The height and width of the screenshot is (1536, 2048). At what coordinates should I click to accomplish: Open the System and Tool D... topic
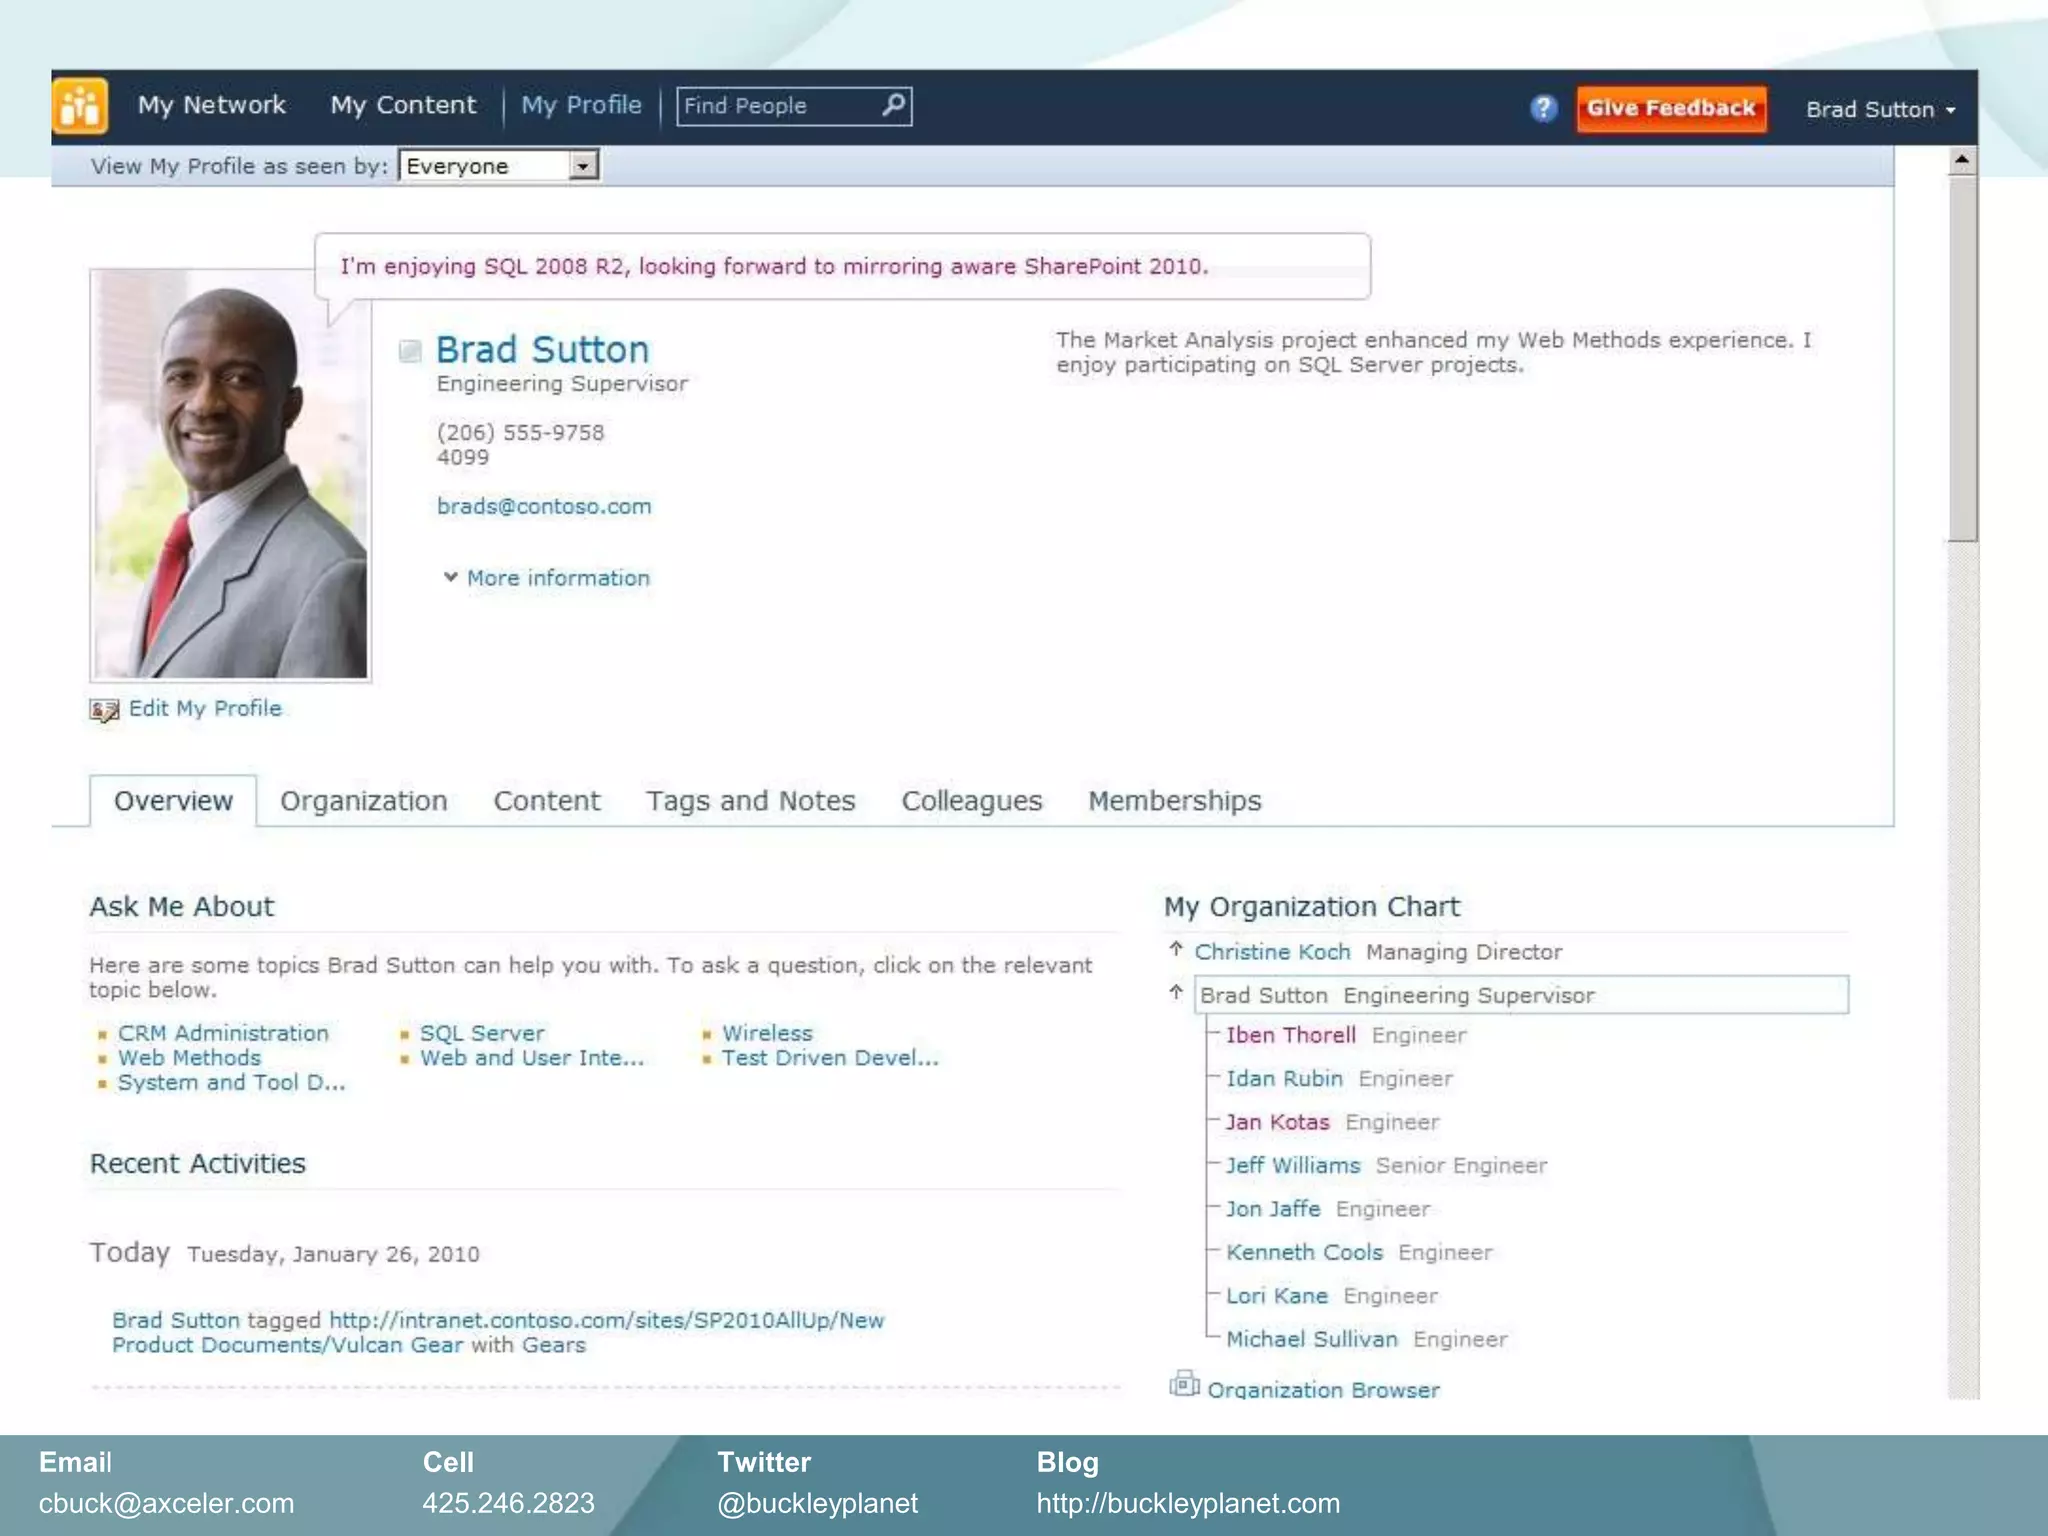pyautogui.click(x=231, y=1083)
